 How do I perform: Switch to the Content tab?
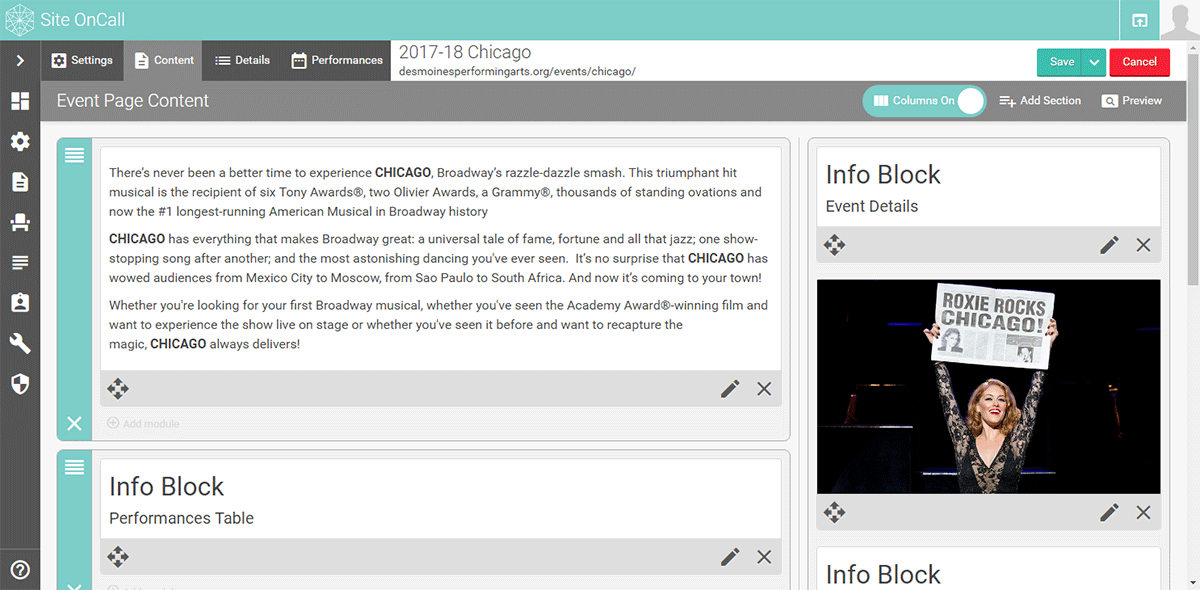[x=163, y=60]
